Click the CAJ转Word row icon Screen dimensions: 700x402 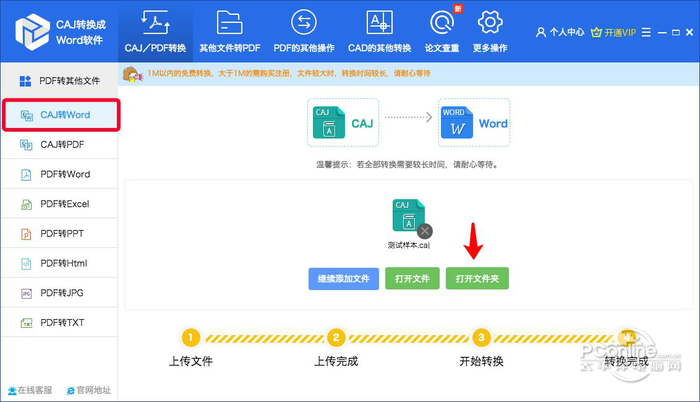pos(27,115)
